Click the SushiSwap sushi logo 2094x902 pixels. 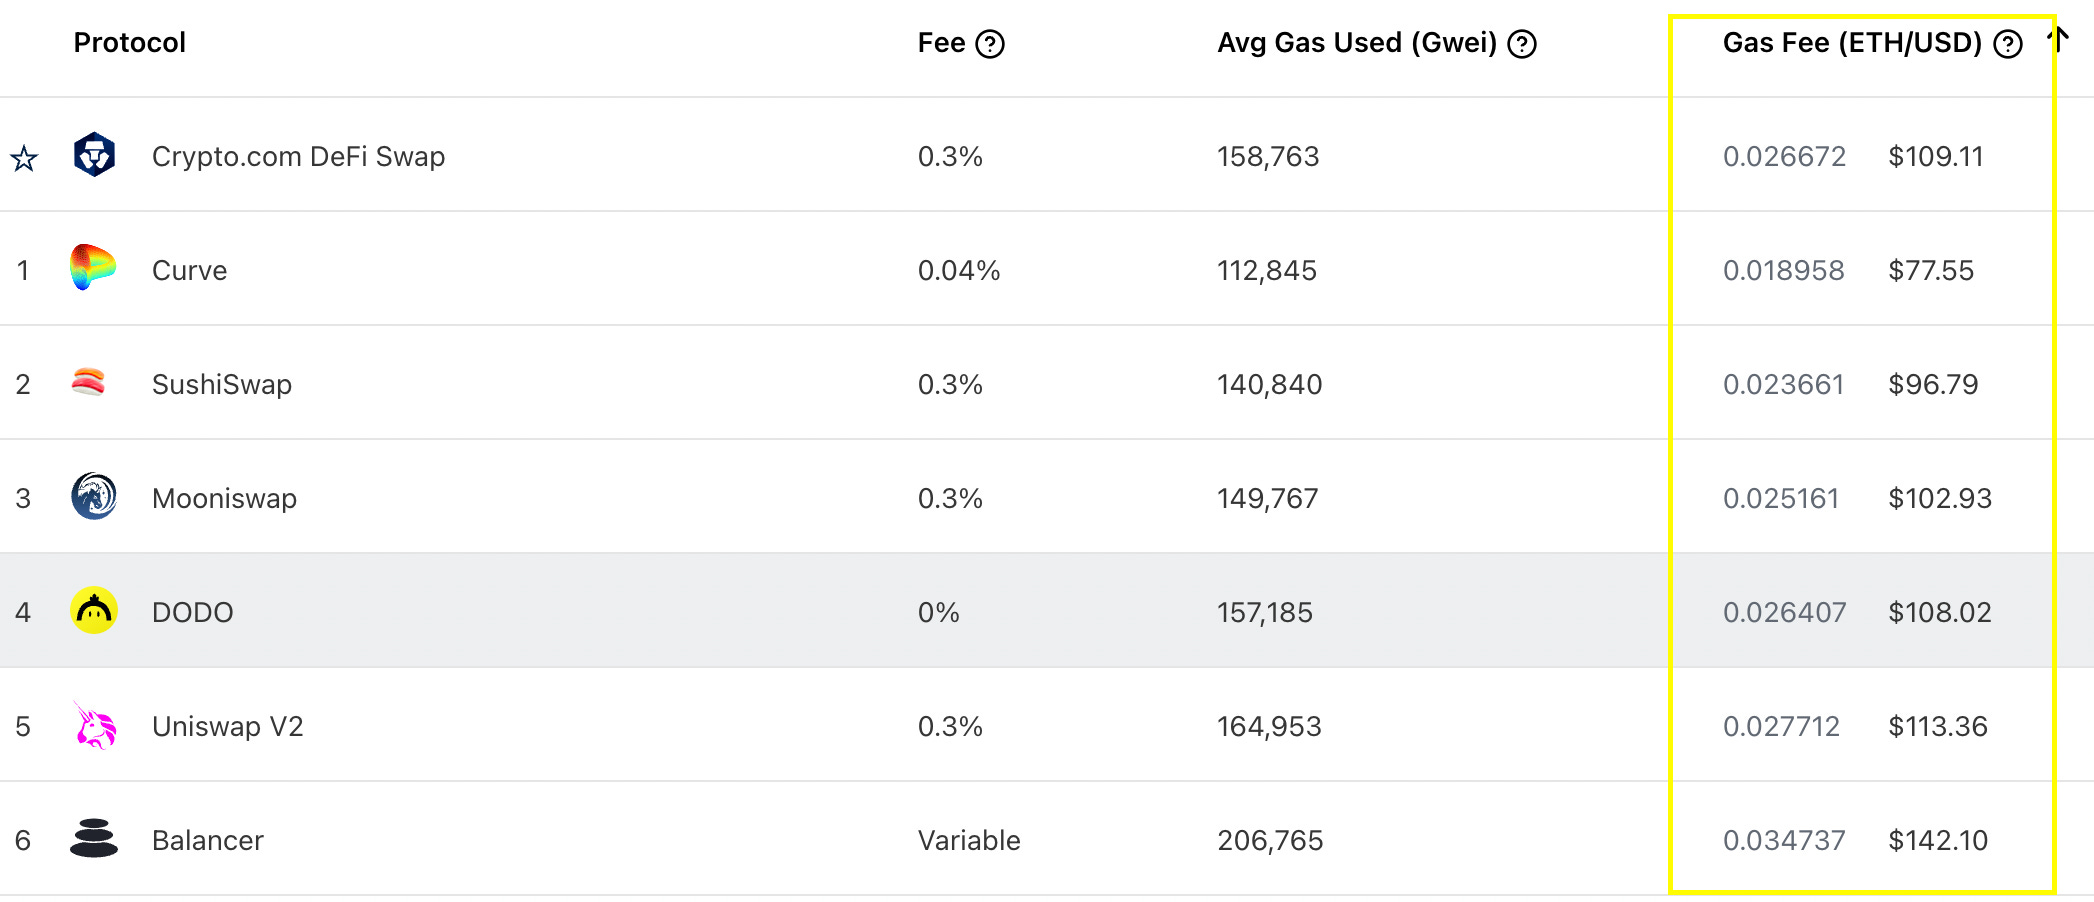(x=88, y=382)
